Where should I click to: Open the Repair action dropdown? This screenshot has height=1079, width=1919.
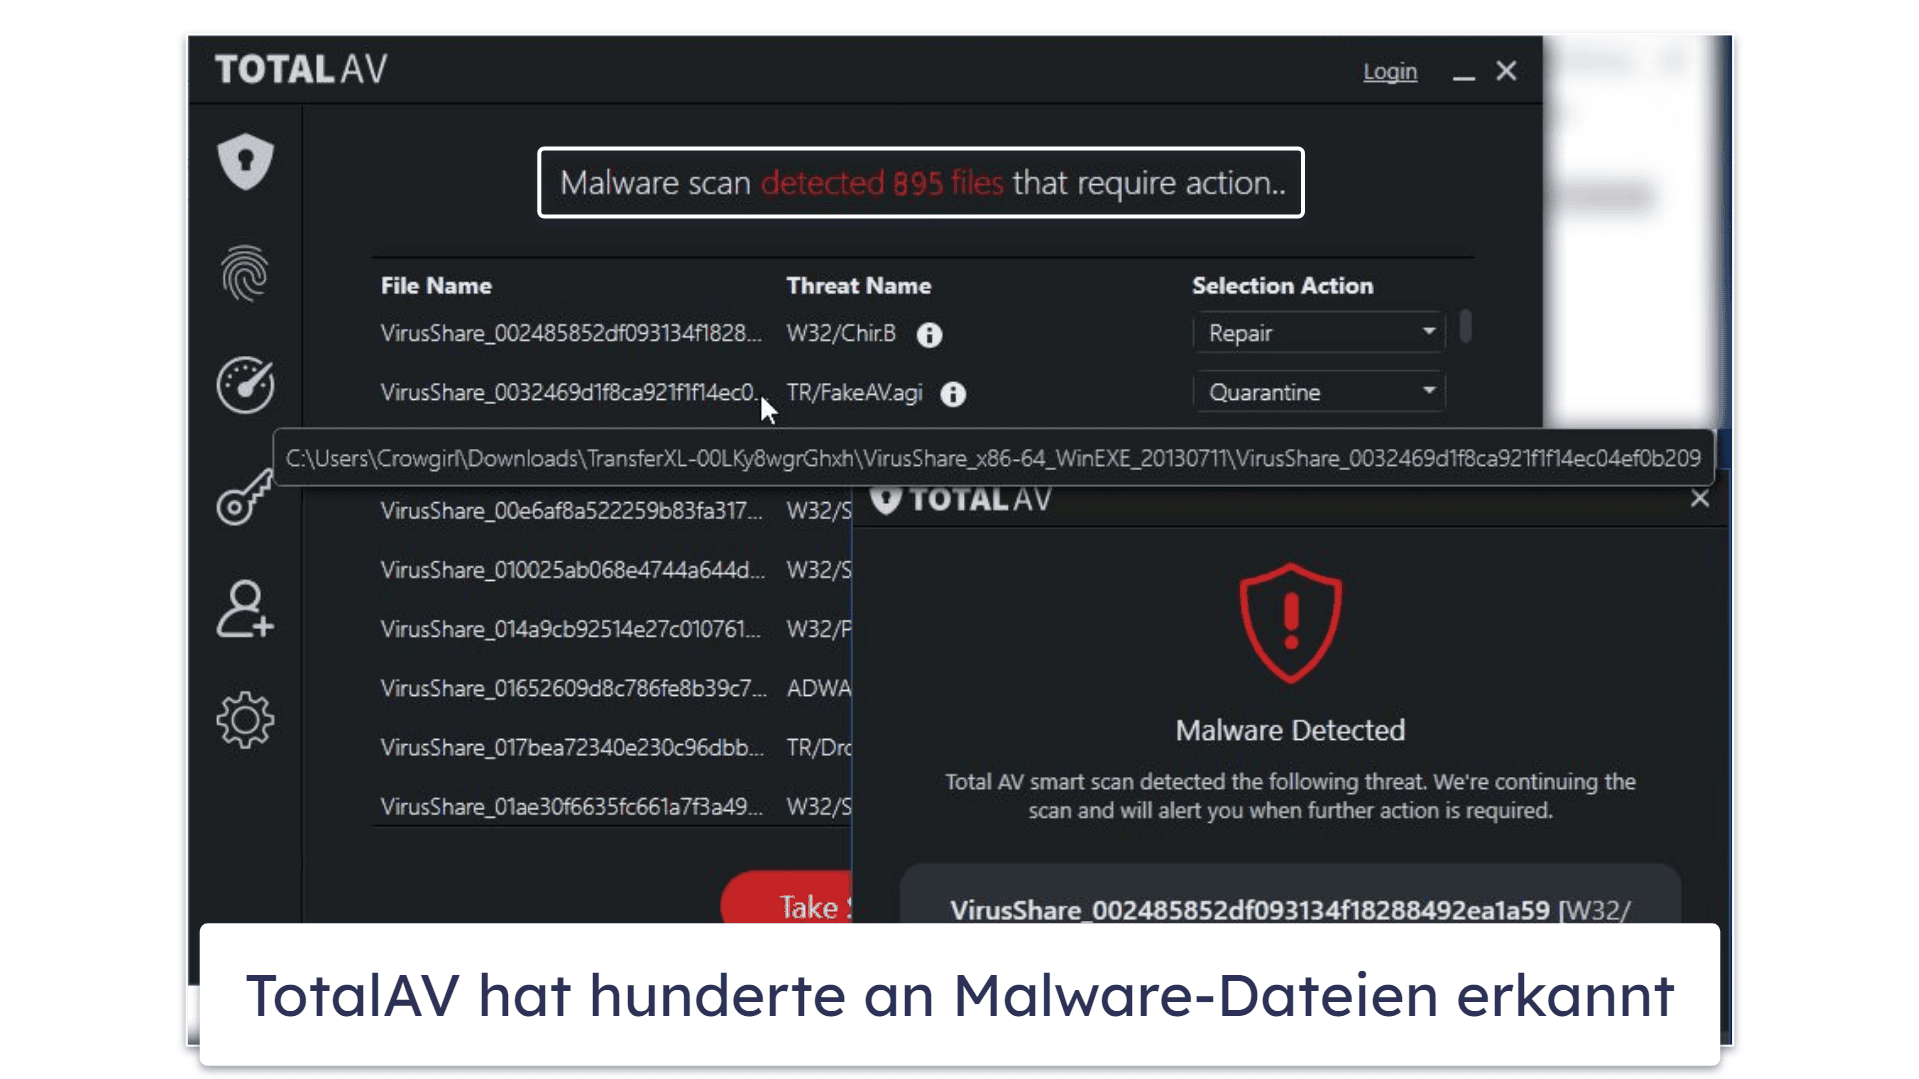[x=1319, y=333]
